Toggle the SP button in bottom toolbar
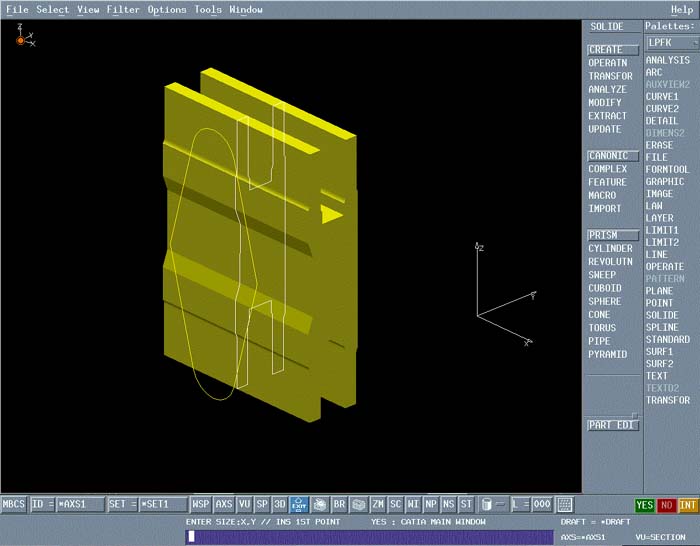 pos(262,505)
